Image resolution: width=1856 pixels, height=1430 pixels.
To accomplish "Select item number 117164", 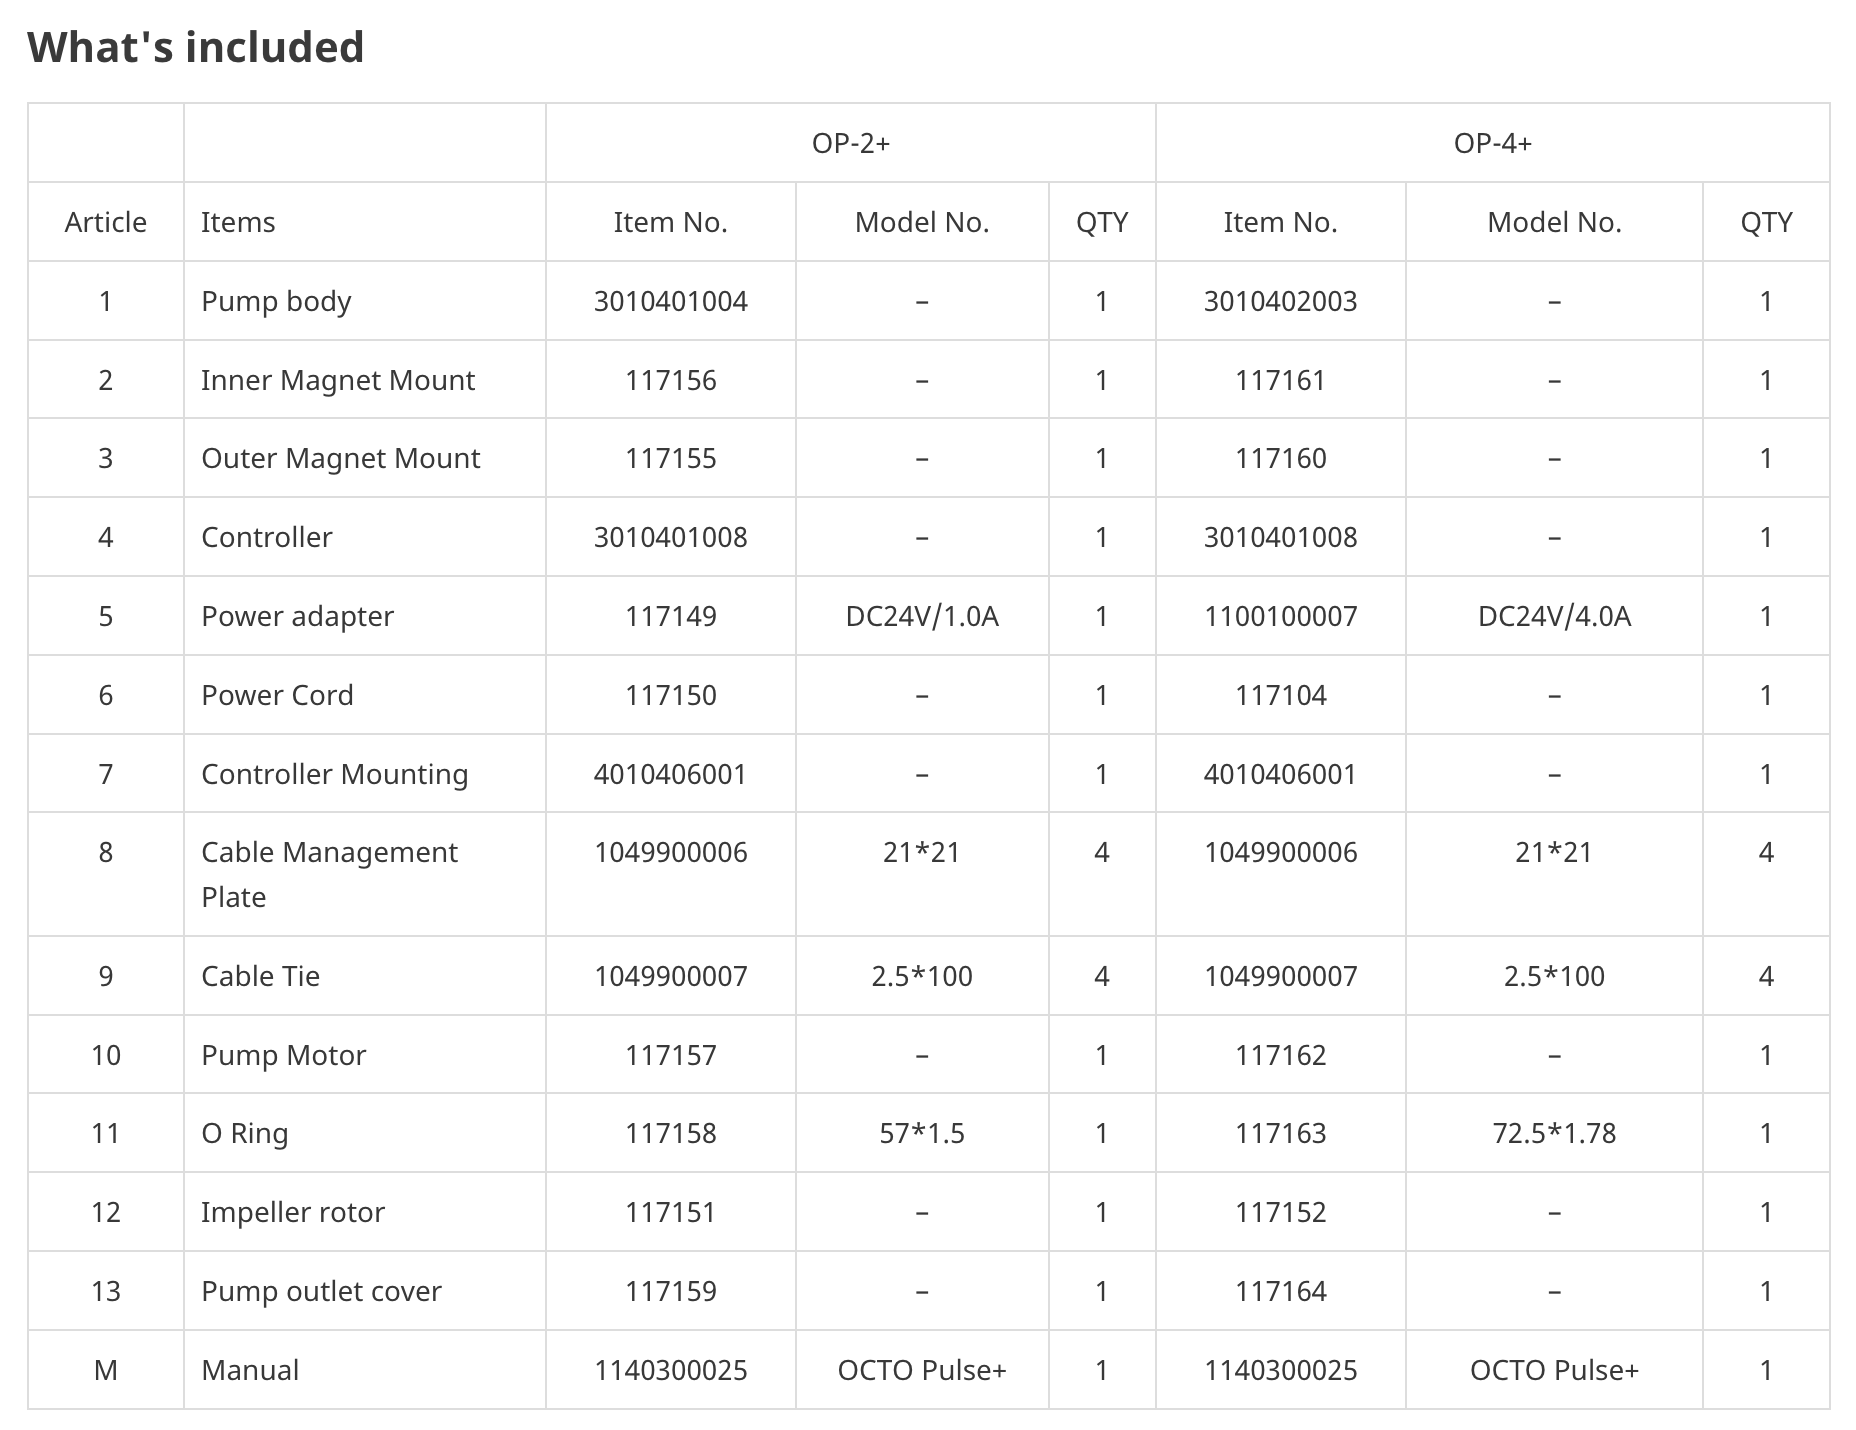I will [x=1281, y=1291].
